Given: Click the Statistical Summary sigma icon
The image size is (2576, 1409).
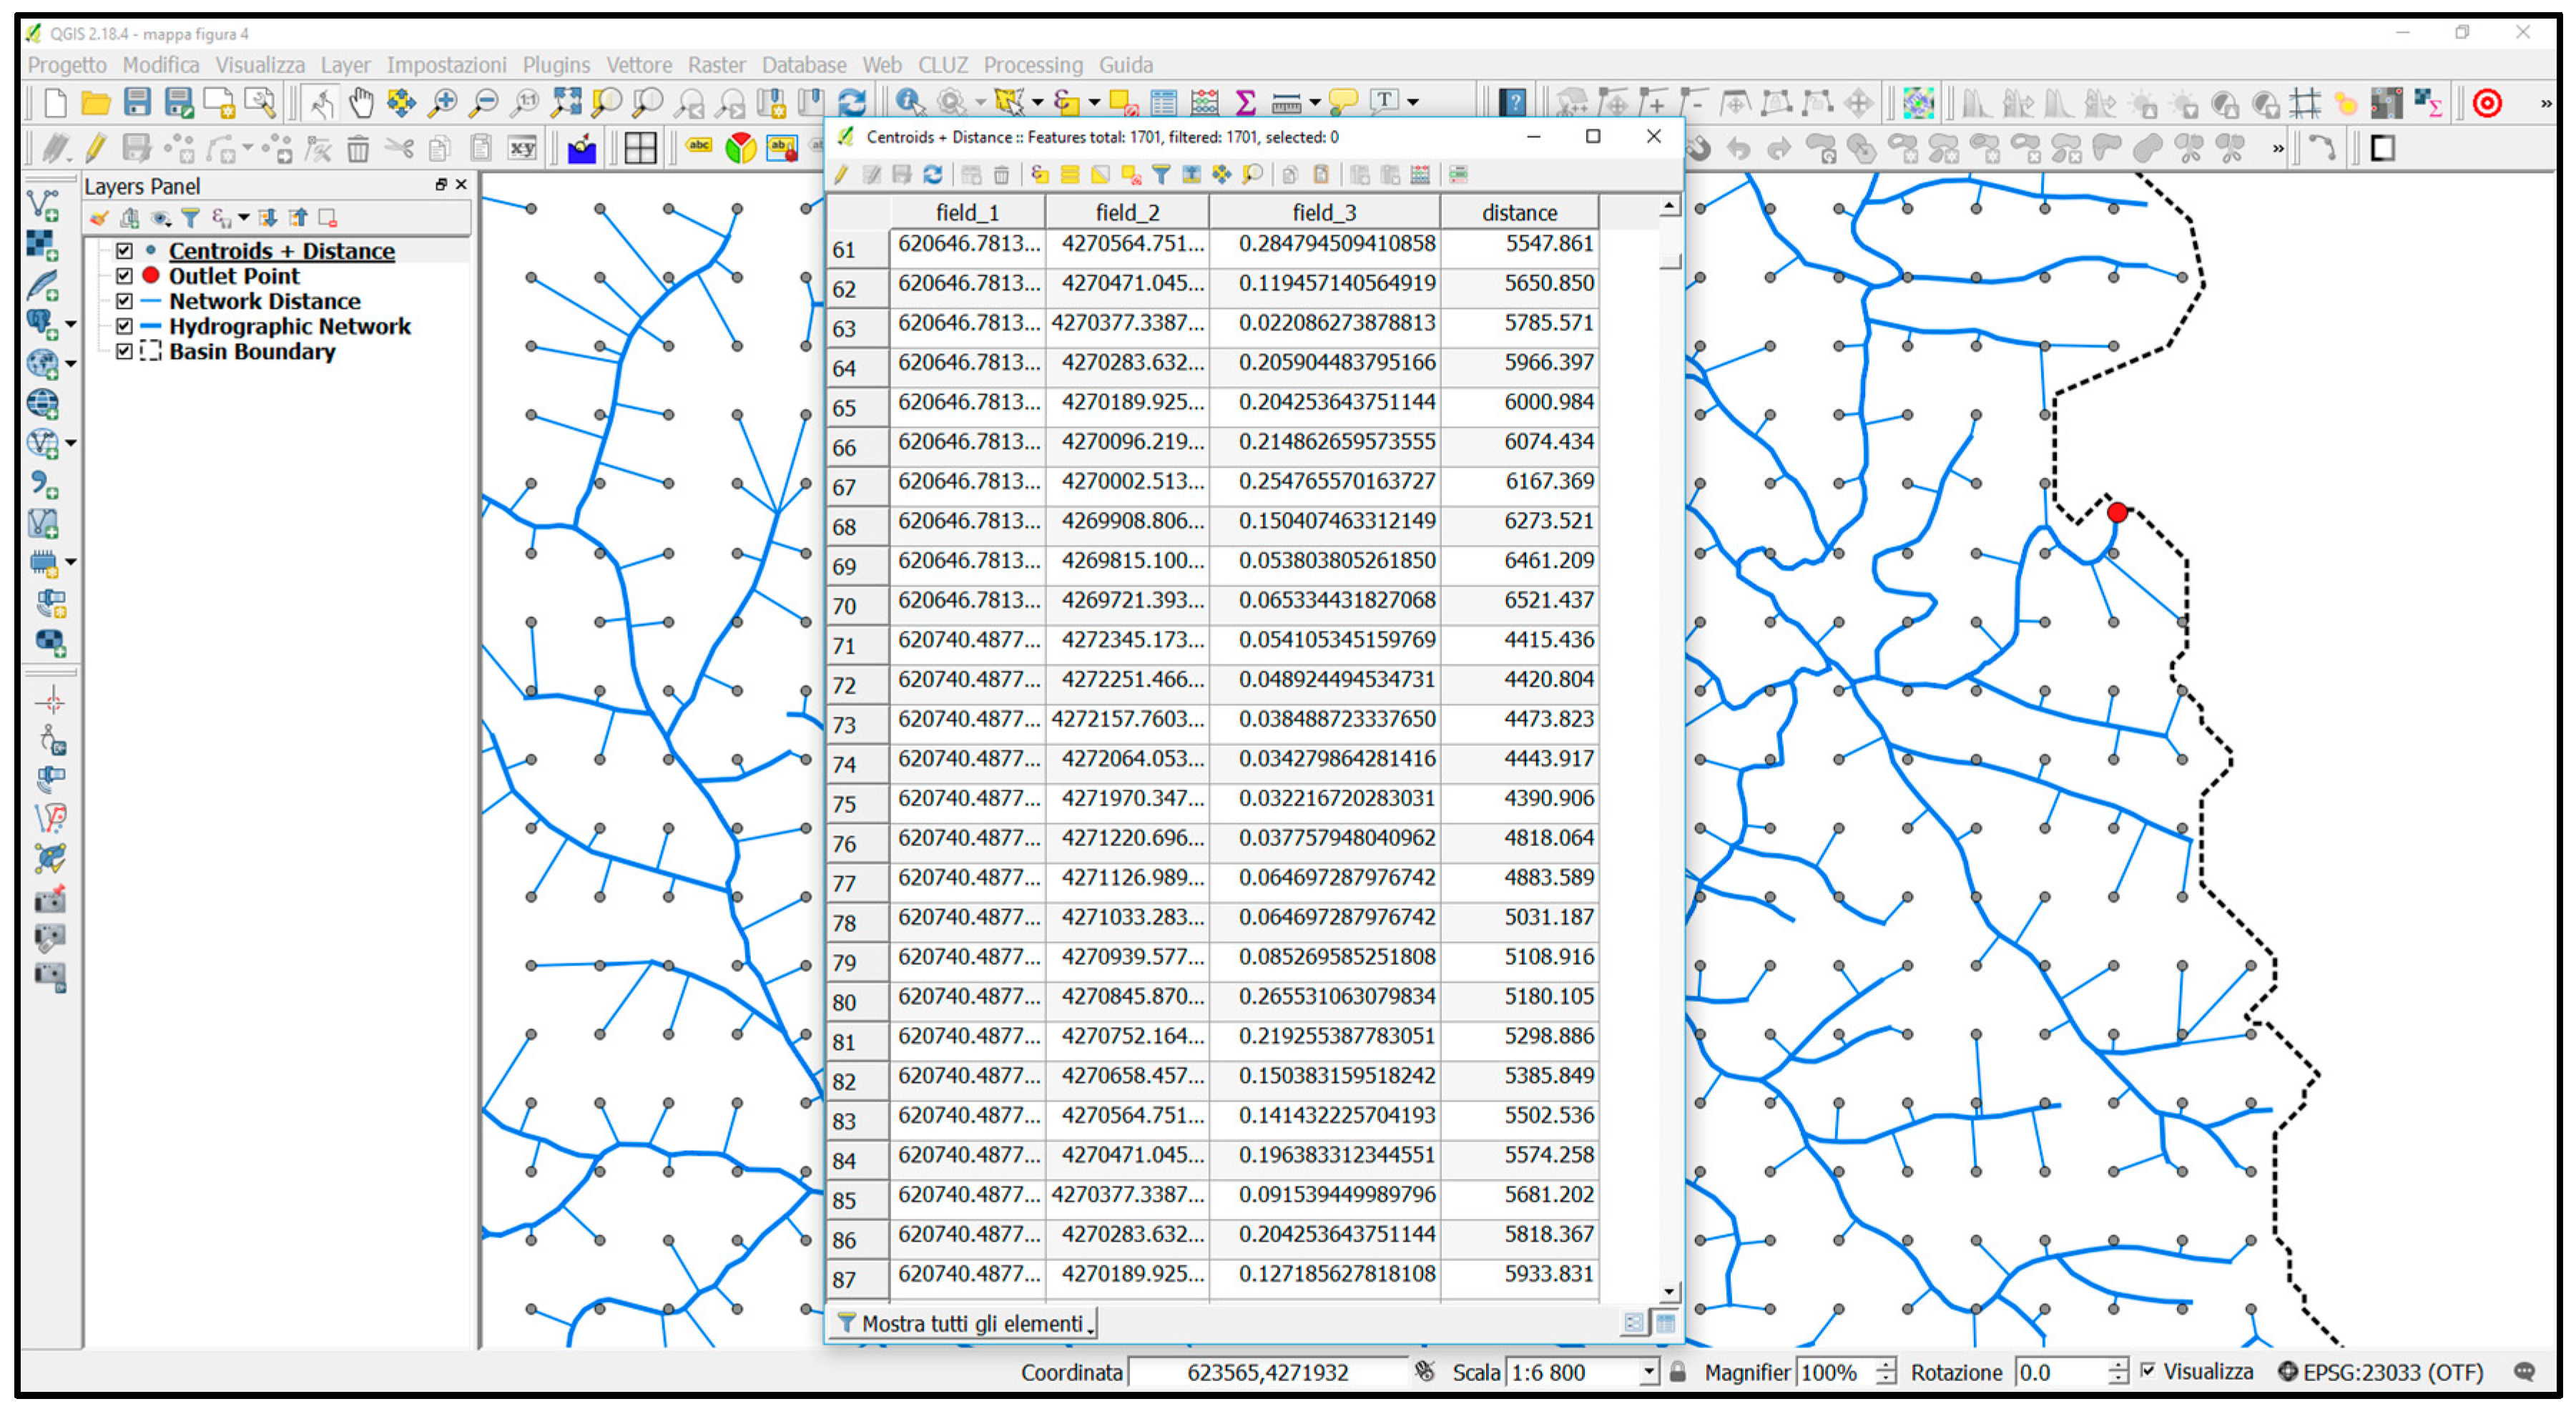Looking at the screenshot, I should click(x=1245, y=101).
